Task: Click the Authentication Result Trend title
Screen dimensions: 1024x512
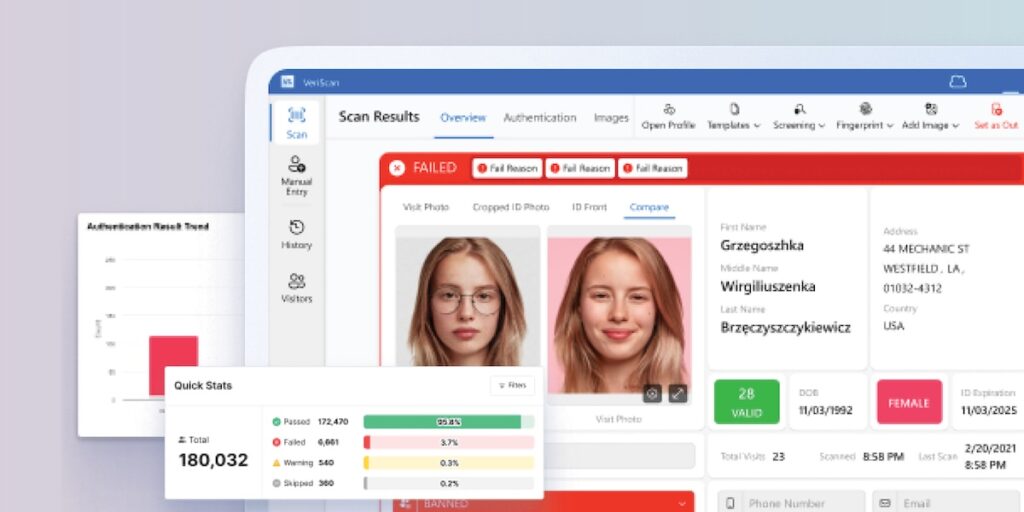Action: pyautogui.click(x=148, y=226)
